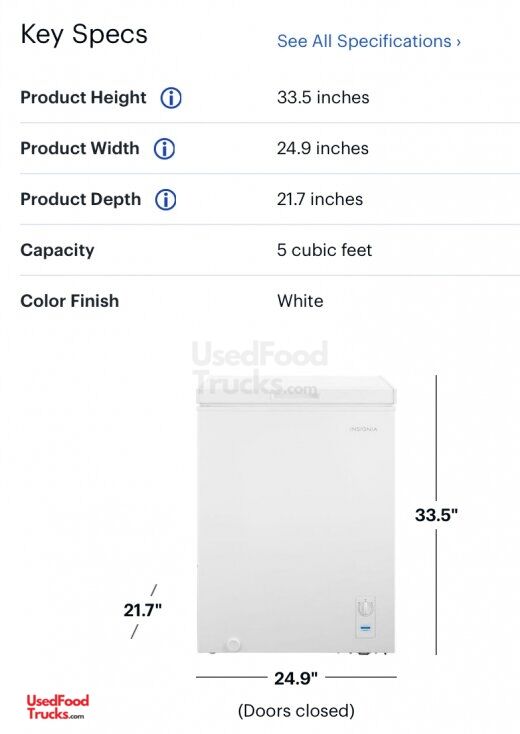Select the White color finish value
520x734 pixels.
tap(300, 301)
